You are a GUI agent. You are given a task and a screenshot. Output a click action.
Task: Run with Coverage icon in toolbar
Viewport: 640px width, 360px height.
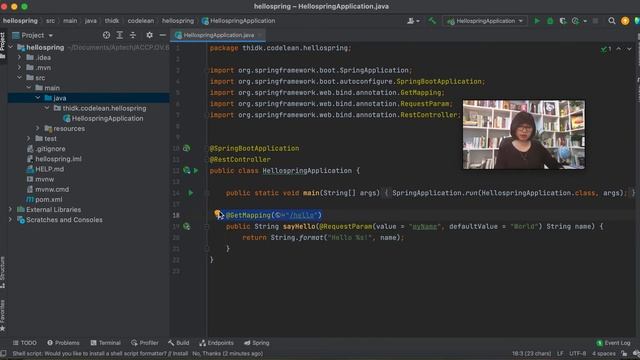tap(563, 21)
